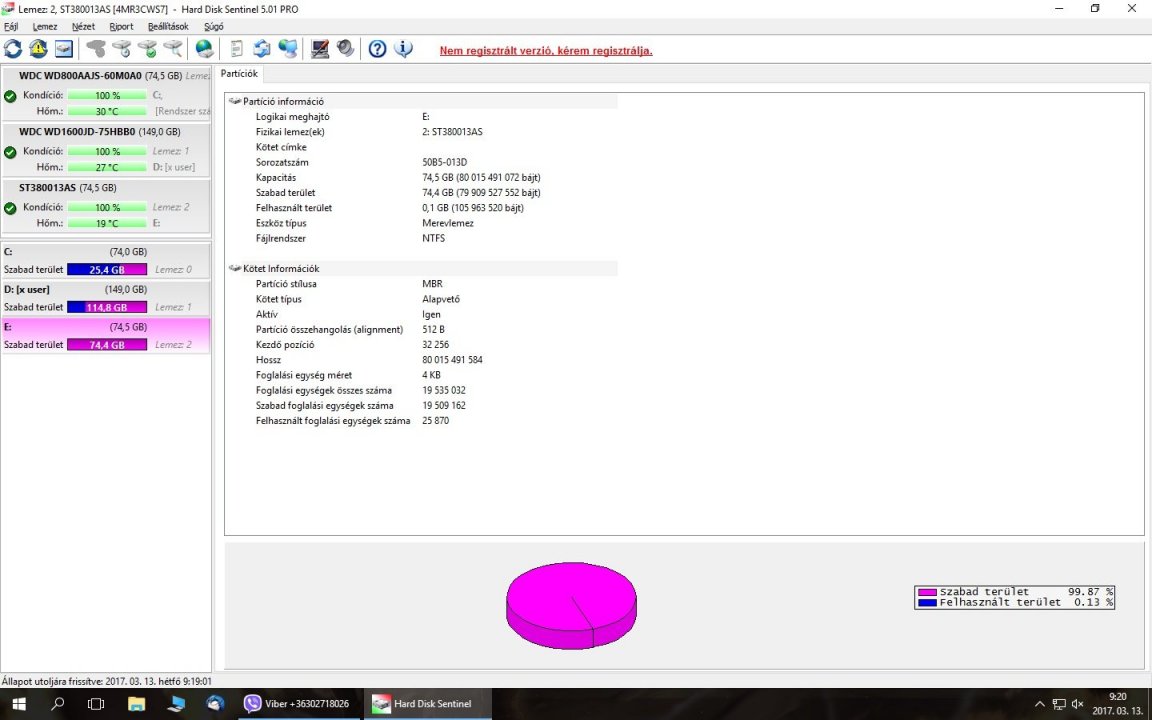The width and height of the screenshot is (1152, 720).
Task: Open help with the question mark icon
Action: 378,49
